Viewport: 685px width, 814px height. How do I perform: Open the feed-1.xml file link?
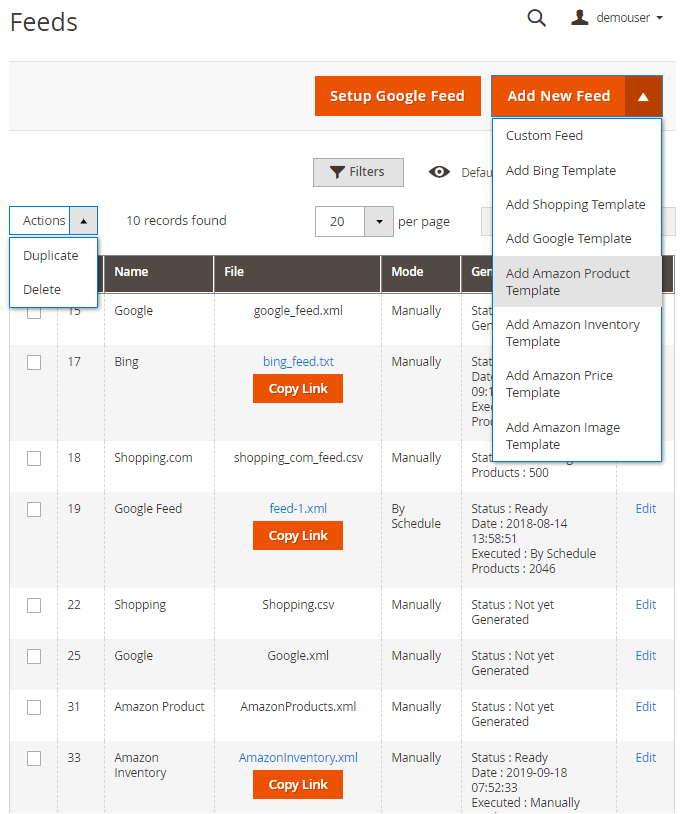pos(298,509)
